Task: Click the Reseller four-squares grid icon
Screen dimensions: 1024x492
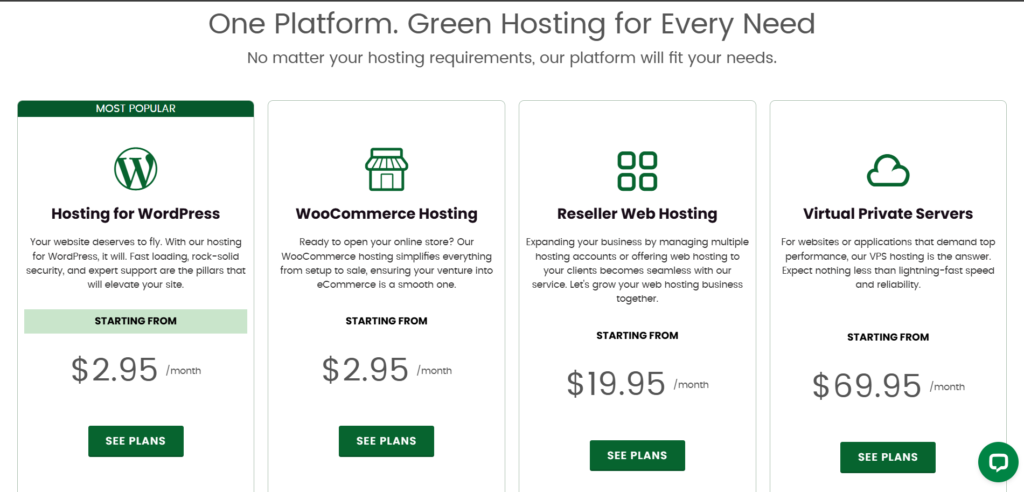Action: (x=637, y=170)
